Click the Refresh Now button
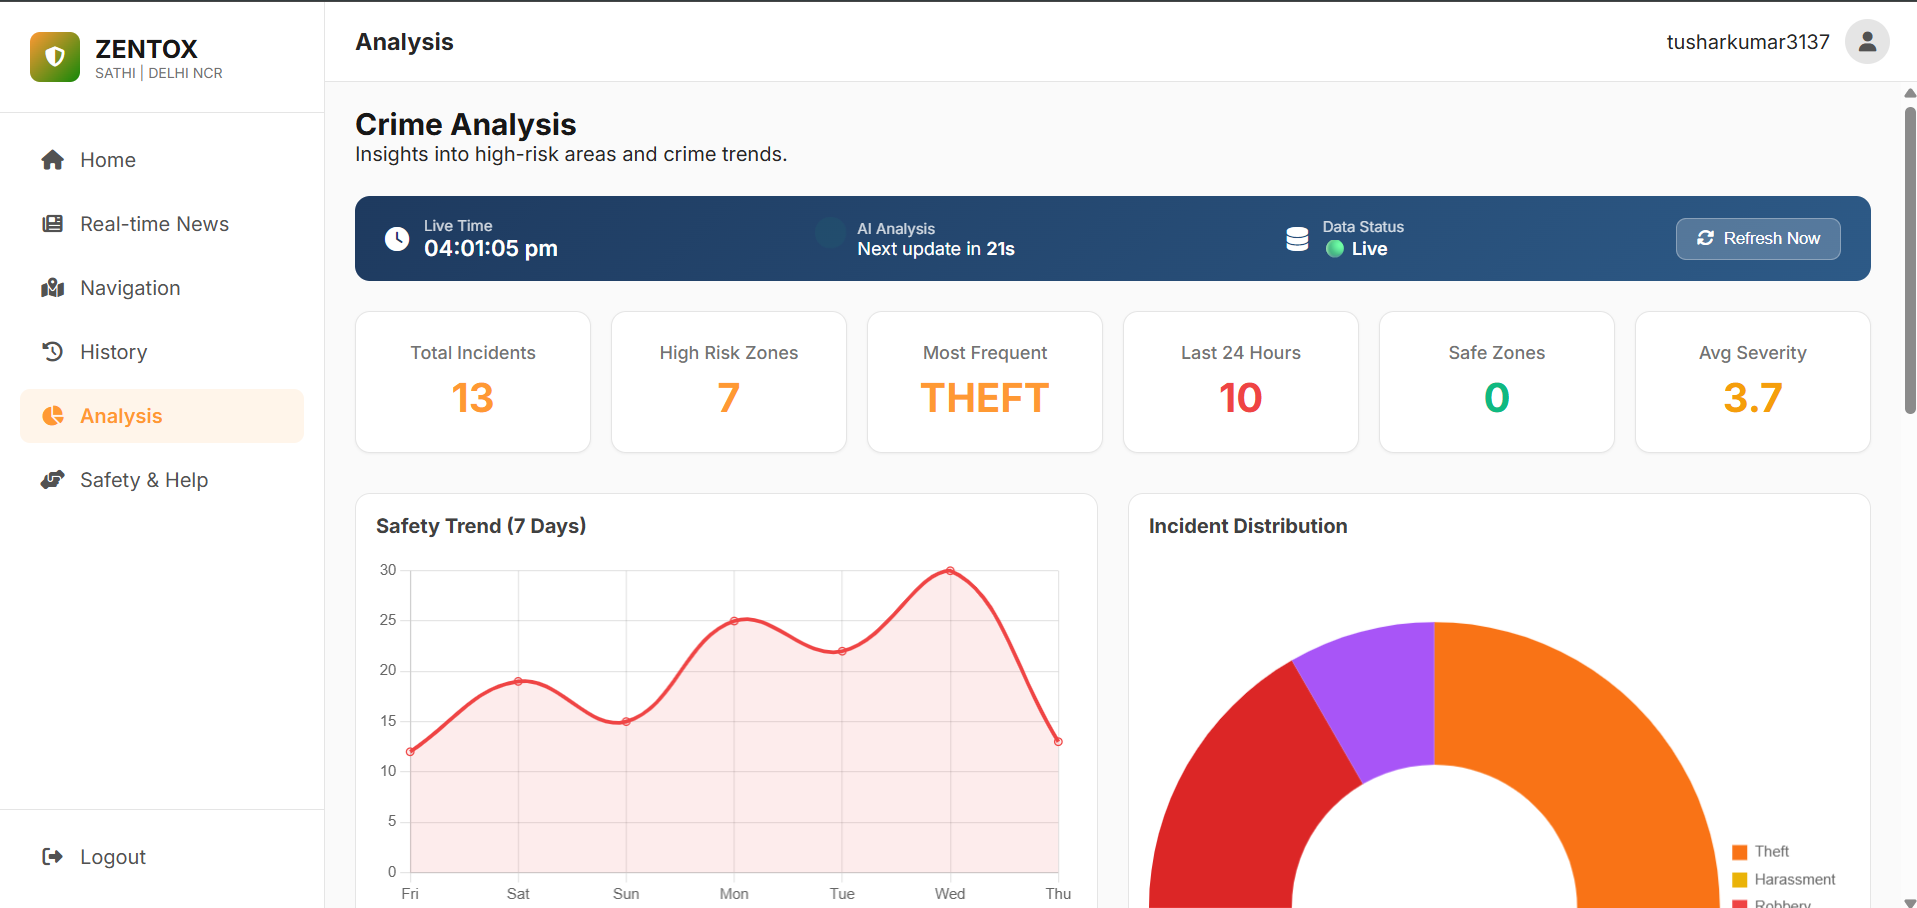 [x=1758, y=239]
